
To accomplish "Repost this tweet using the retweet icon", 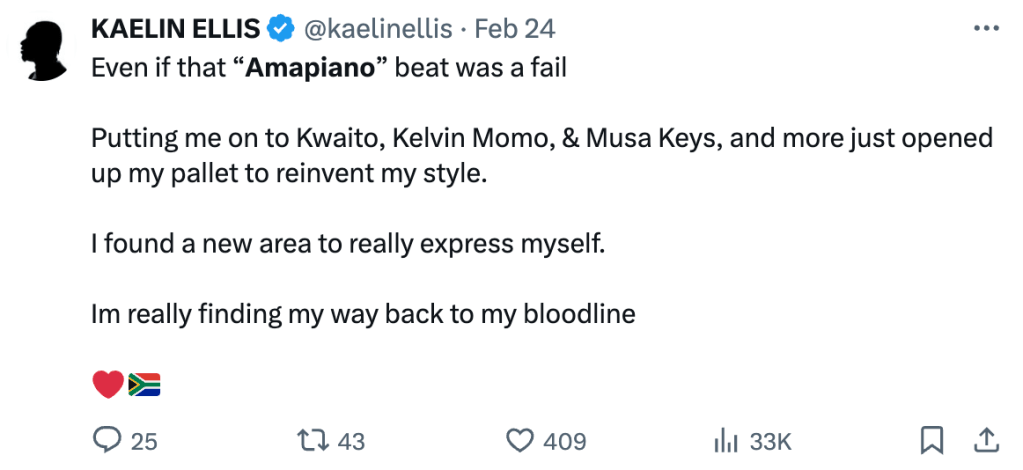I will pos(314,440).
